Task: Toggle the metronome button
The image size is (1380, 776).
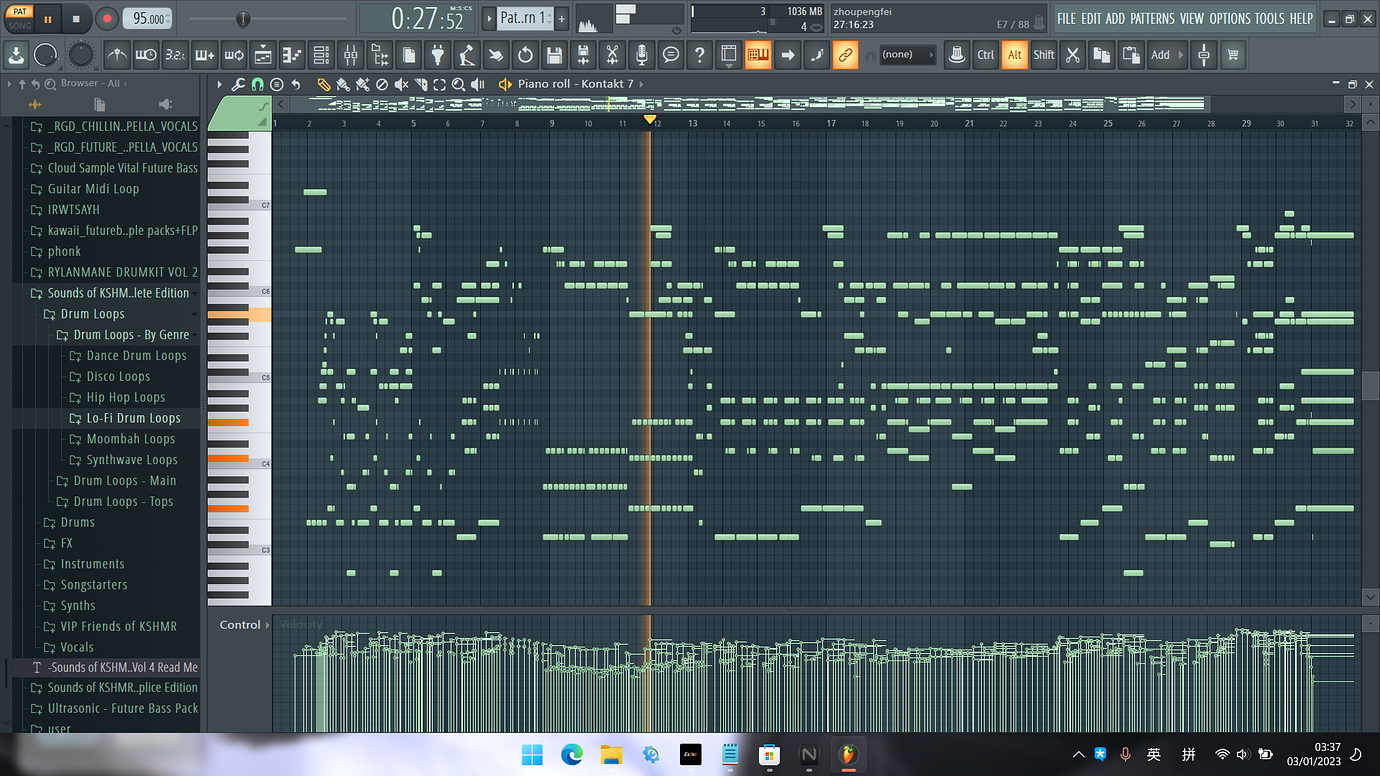Action: click(x=117, y=55)
